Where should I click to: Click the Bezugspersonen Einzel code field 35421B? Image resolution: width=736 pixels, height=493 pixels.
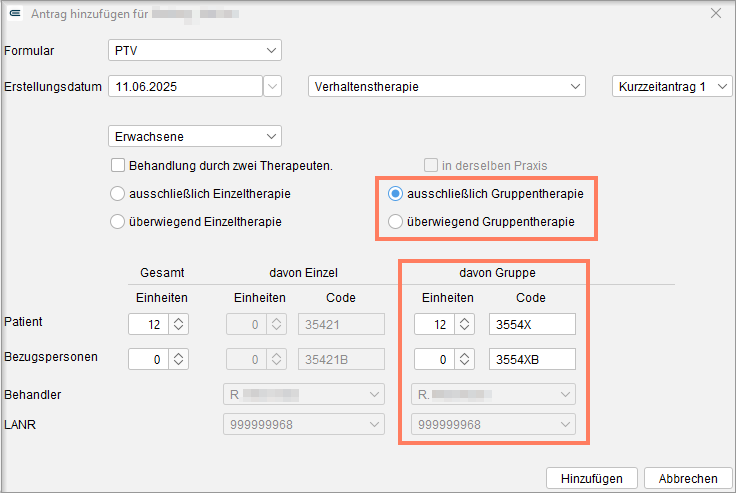[x=341, y=359]
